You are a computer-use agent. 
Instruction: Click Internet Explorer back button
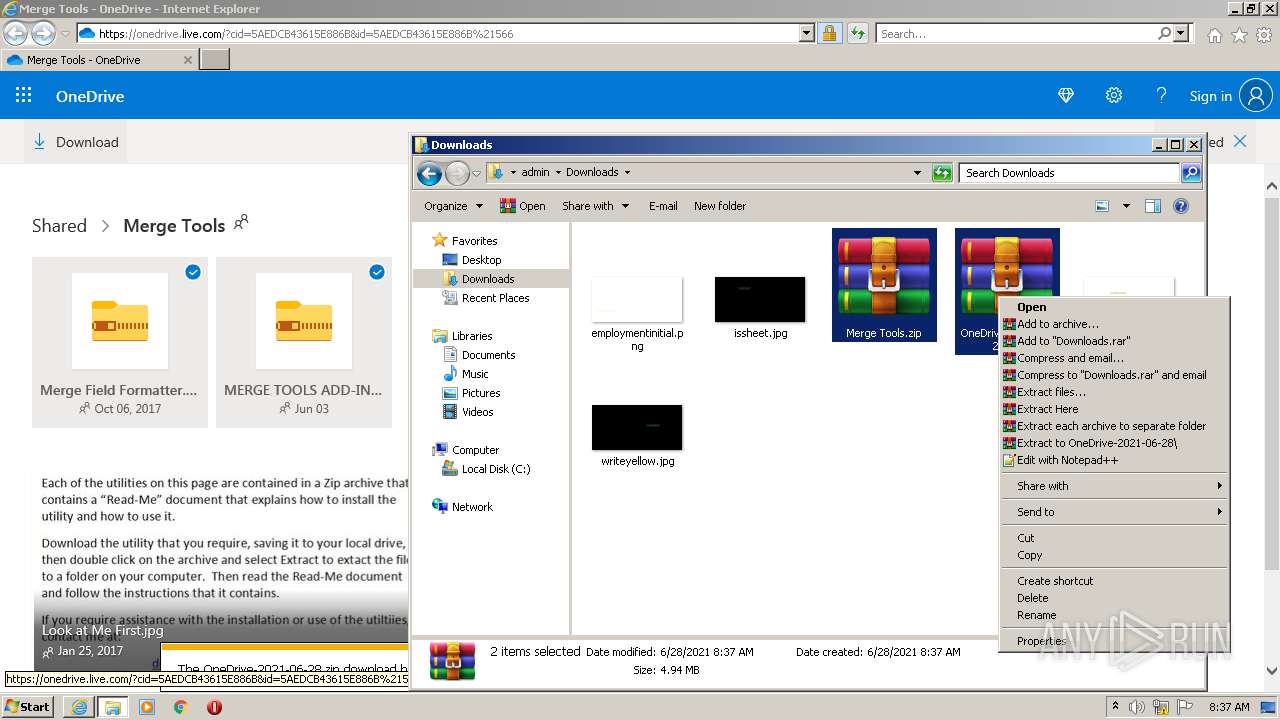pyautogui.click(x=15, y=33)
